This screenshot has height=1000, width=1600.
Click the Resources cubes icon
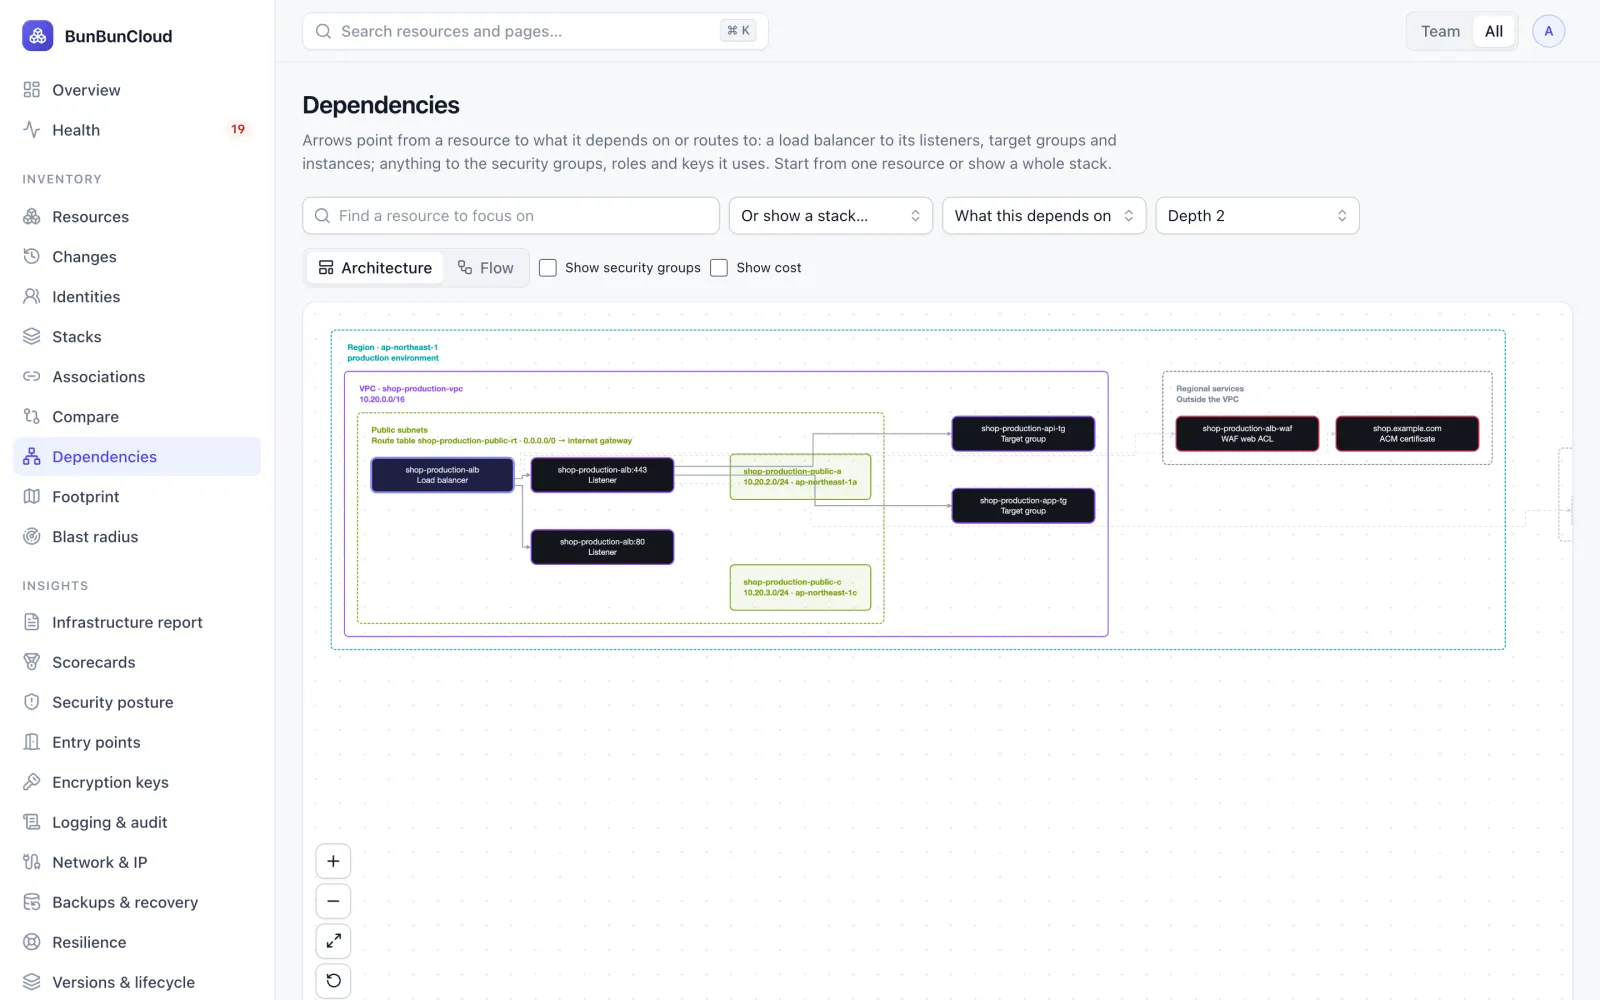pos(32,217)
